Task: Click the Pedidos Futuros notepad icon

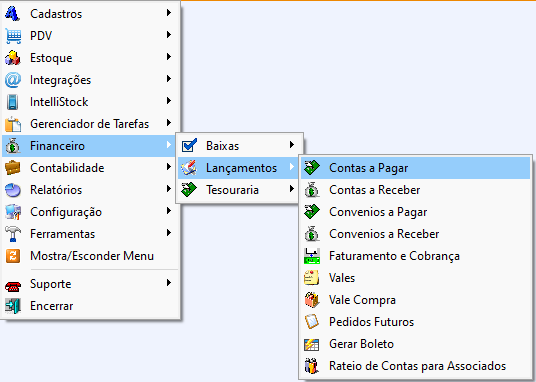Action: pos(312,322)
